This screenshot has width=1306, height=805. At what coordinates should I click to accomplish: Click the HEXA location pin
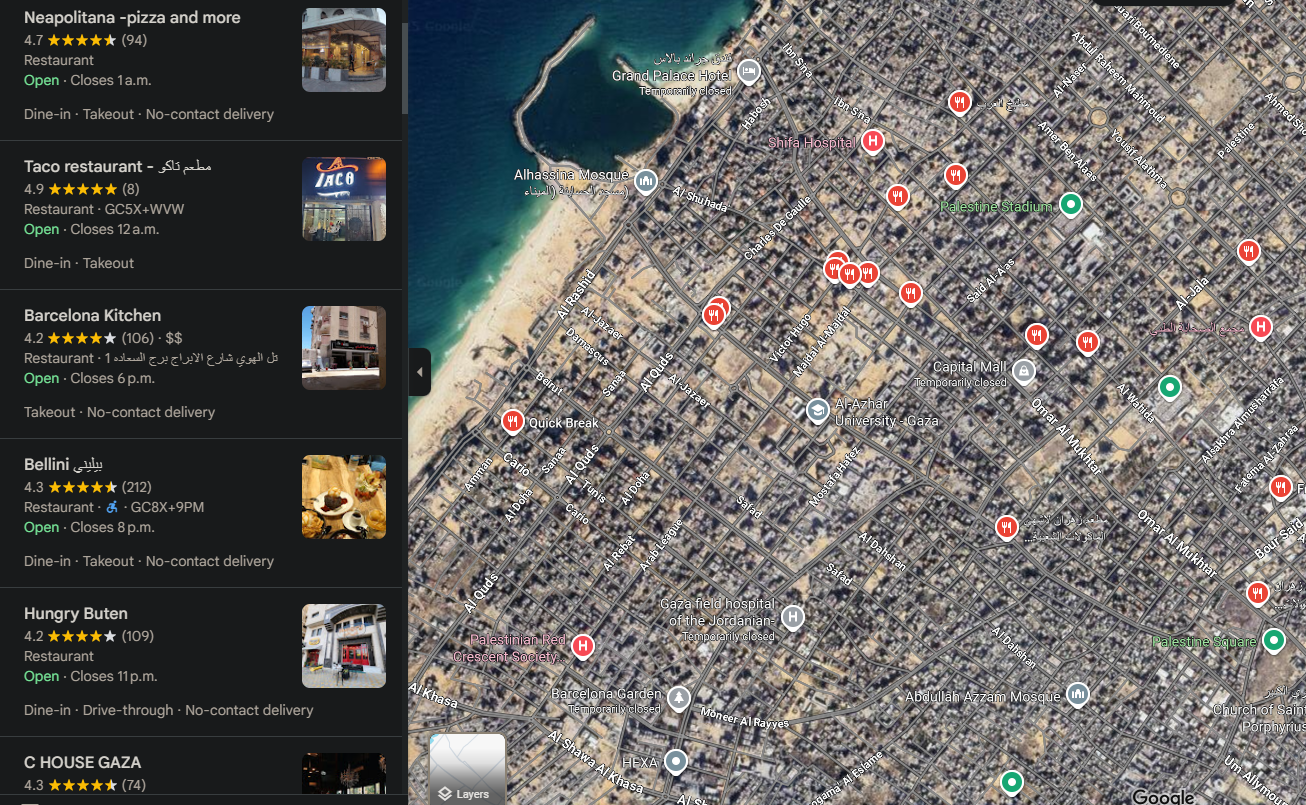tap(676, 761)
